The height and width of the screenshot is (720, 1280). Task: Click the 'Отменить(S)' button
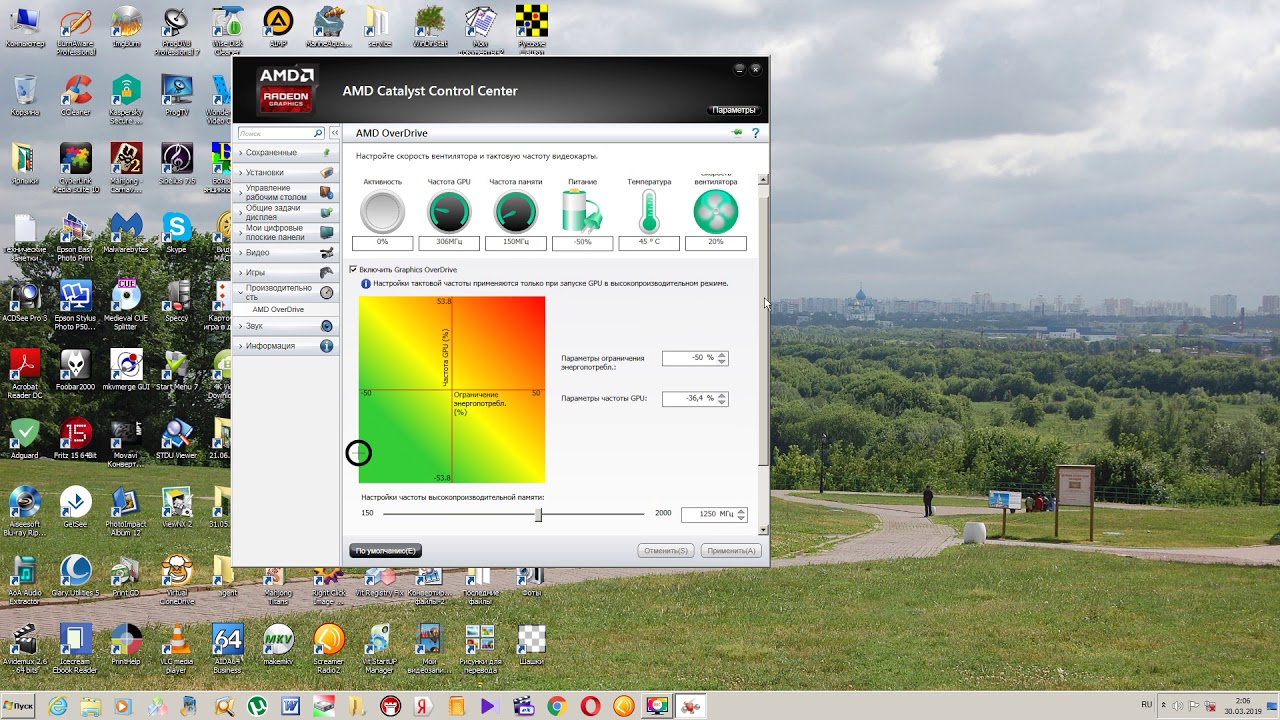pos(666,551)
